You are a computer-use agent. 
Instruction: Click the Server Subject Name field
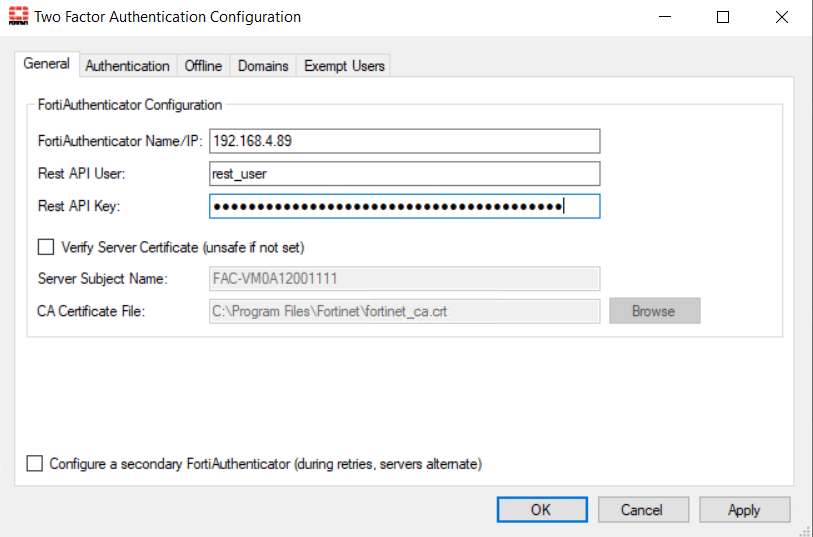[404, 278]
